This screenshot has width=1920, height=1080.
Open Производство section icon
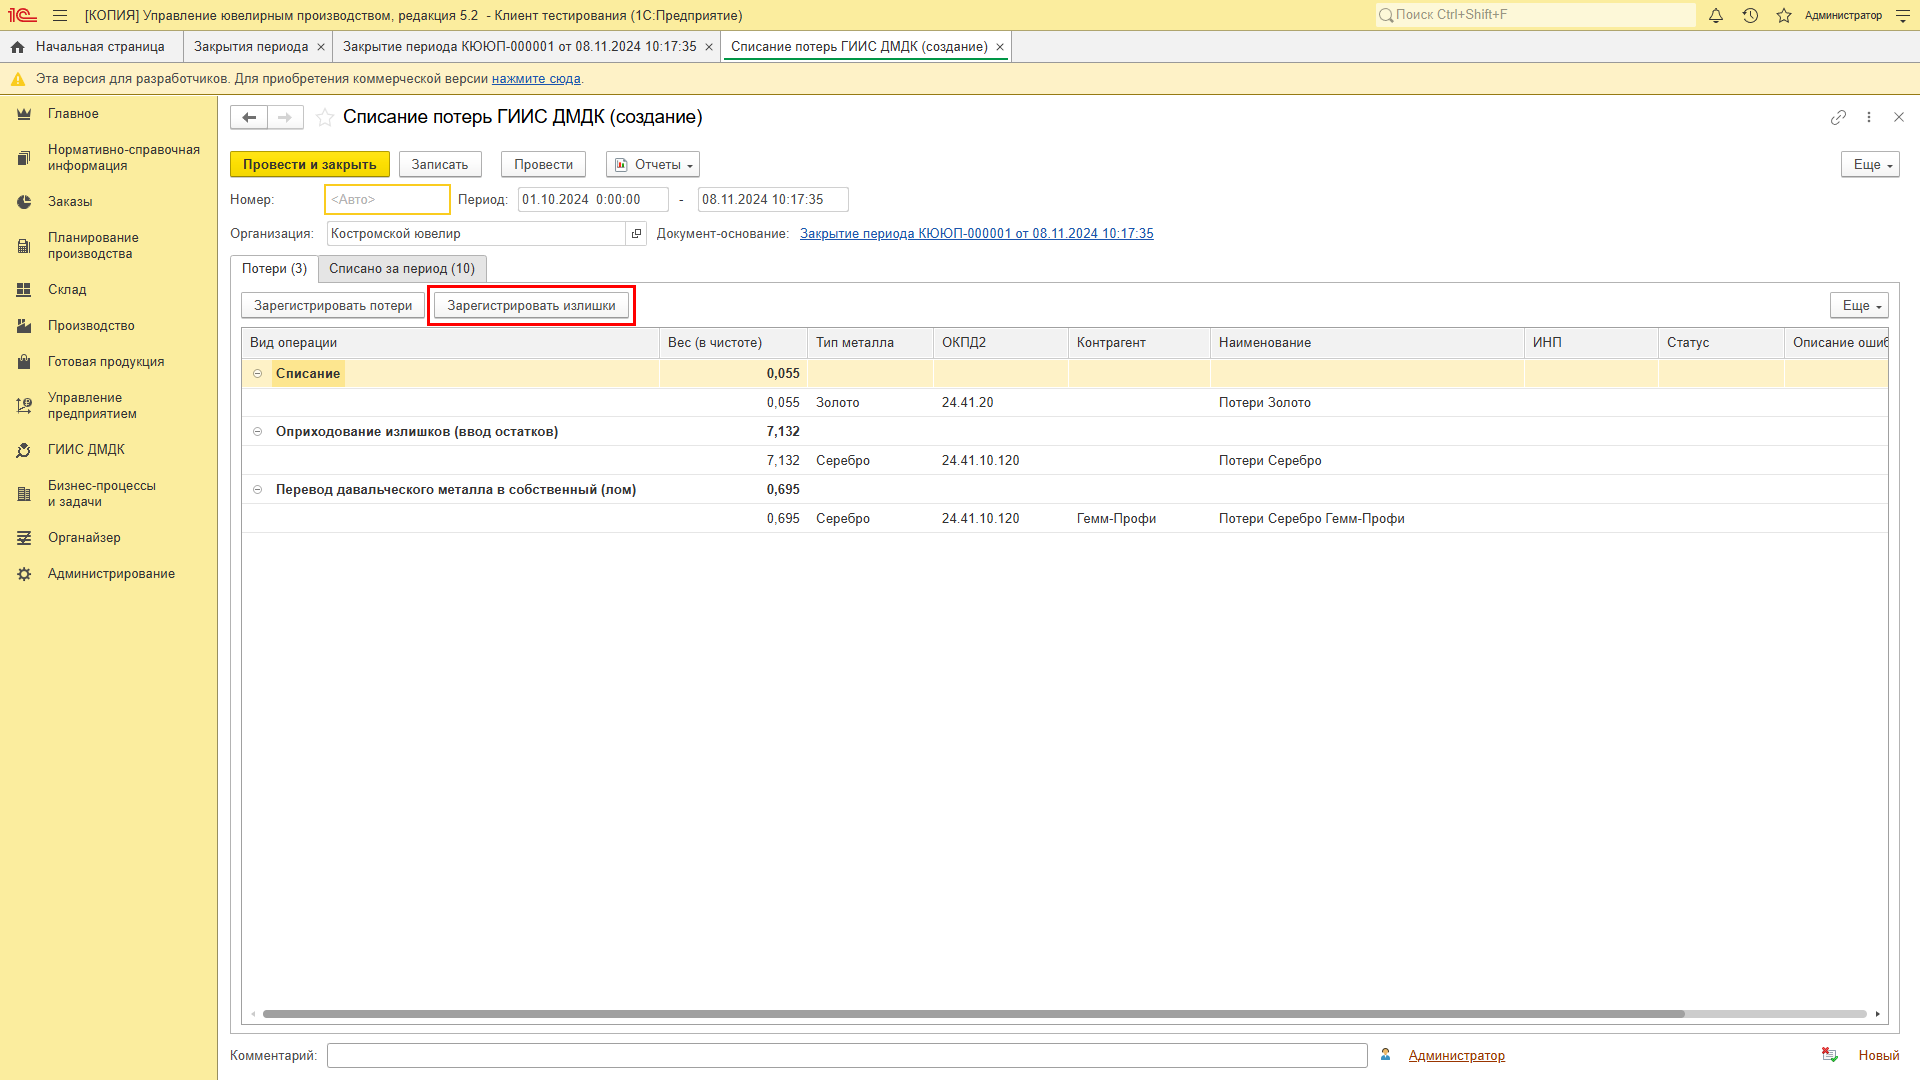pos(24,326)
